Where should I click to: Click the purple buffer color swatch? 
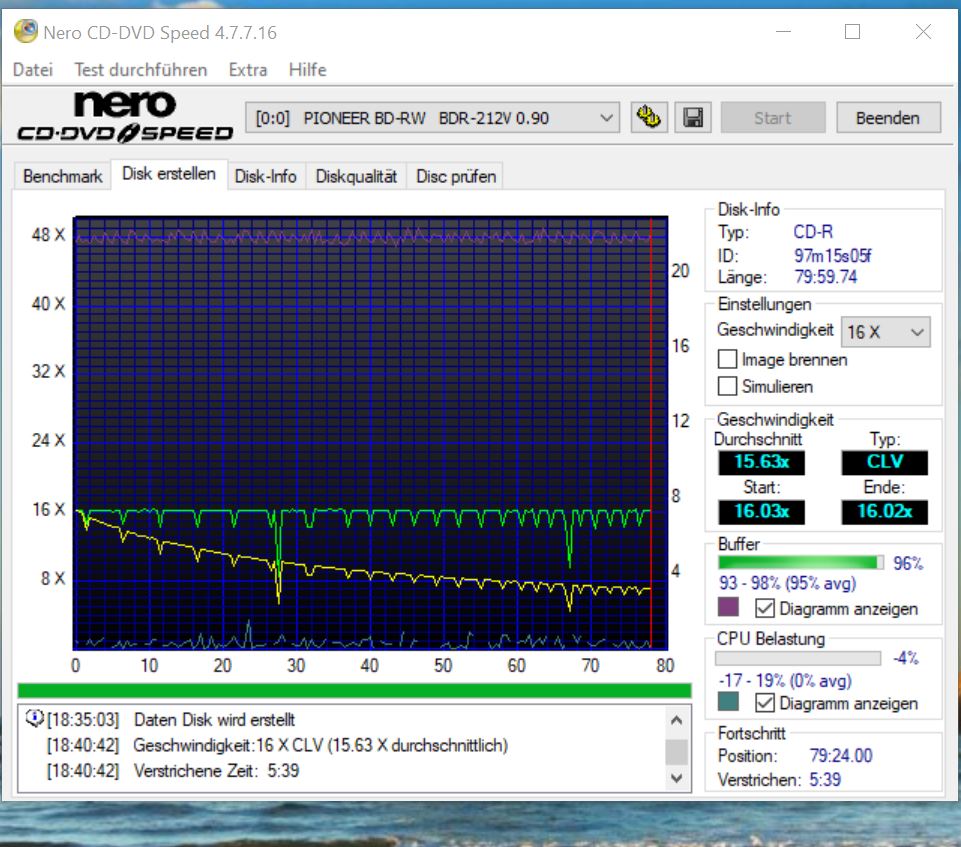728,607
